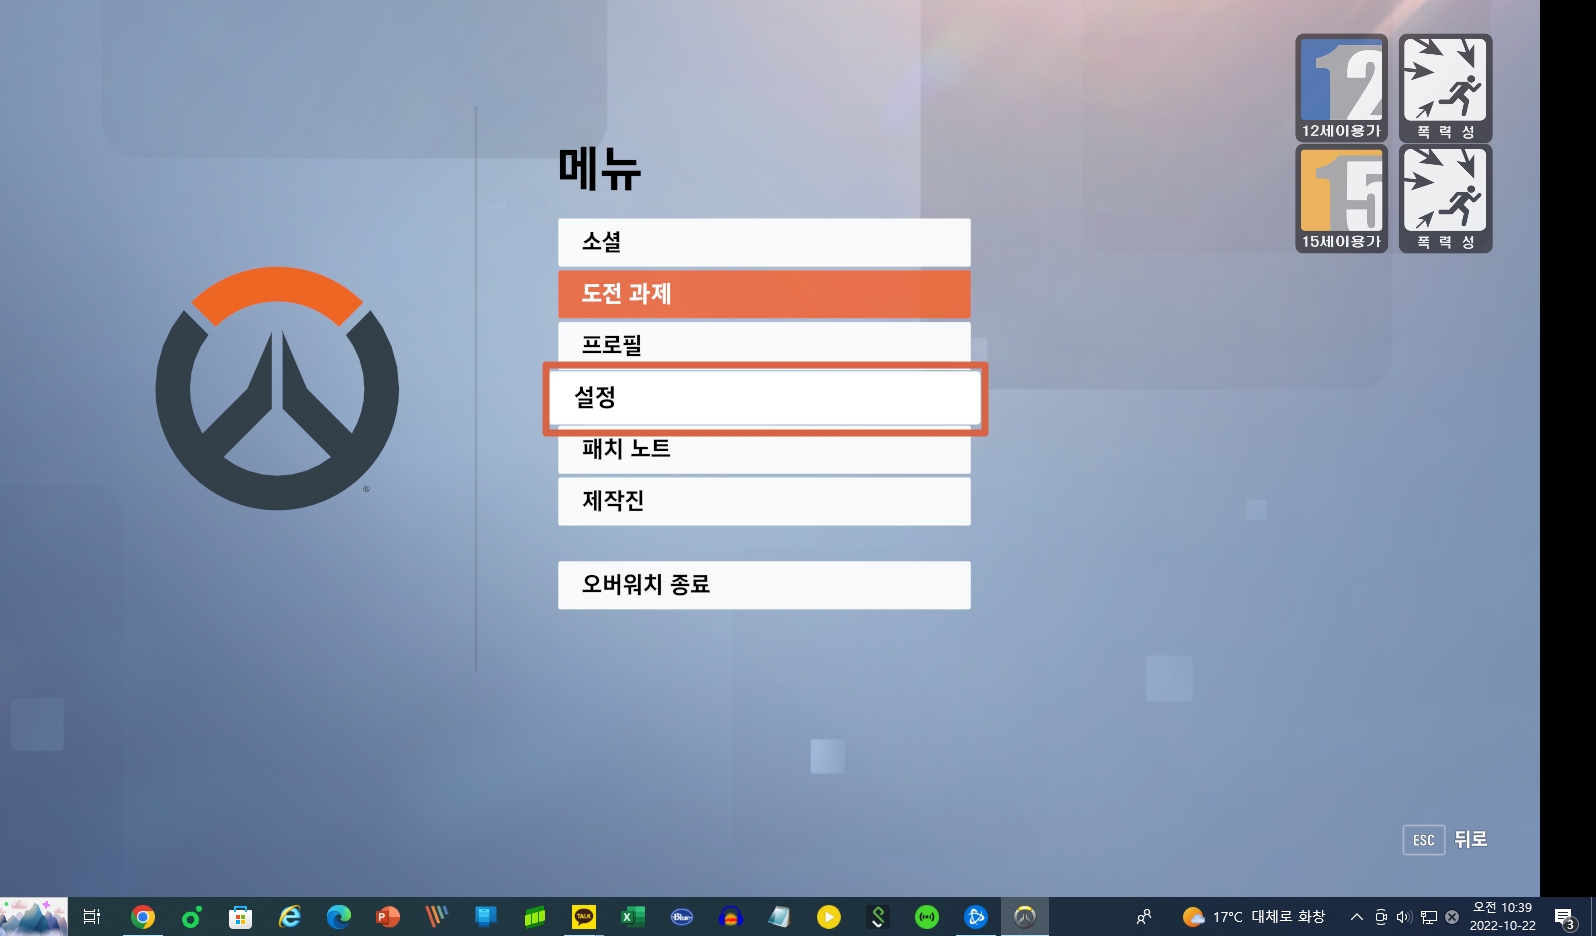Viewport: 1596px width, 936px height.
Task: Open 패치 노트 from the menu
Action: click(764, 453)
